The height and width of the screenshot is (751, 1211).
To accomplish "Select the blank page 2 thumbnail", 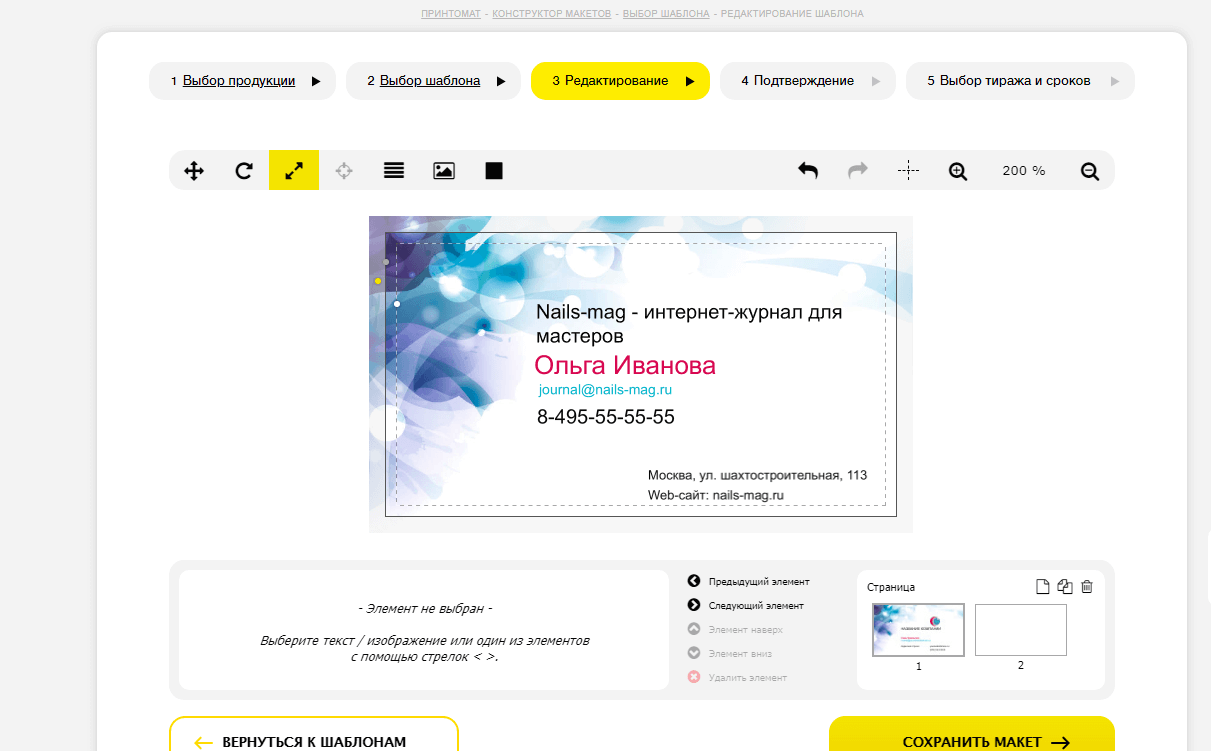I will click(1020, 630).
